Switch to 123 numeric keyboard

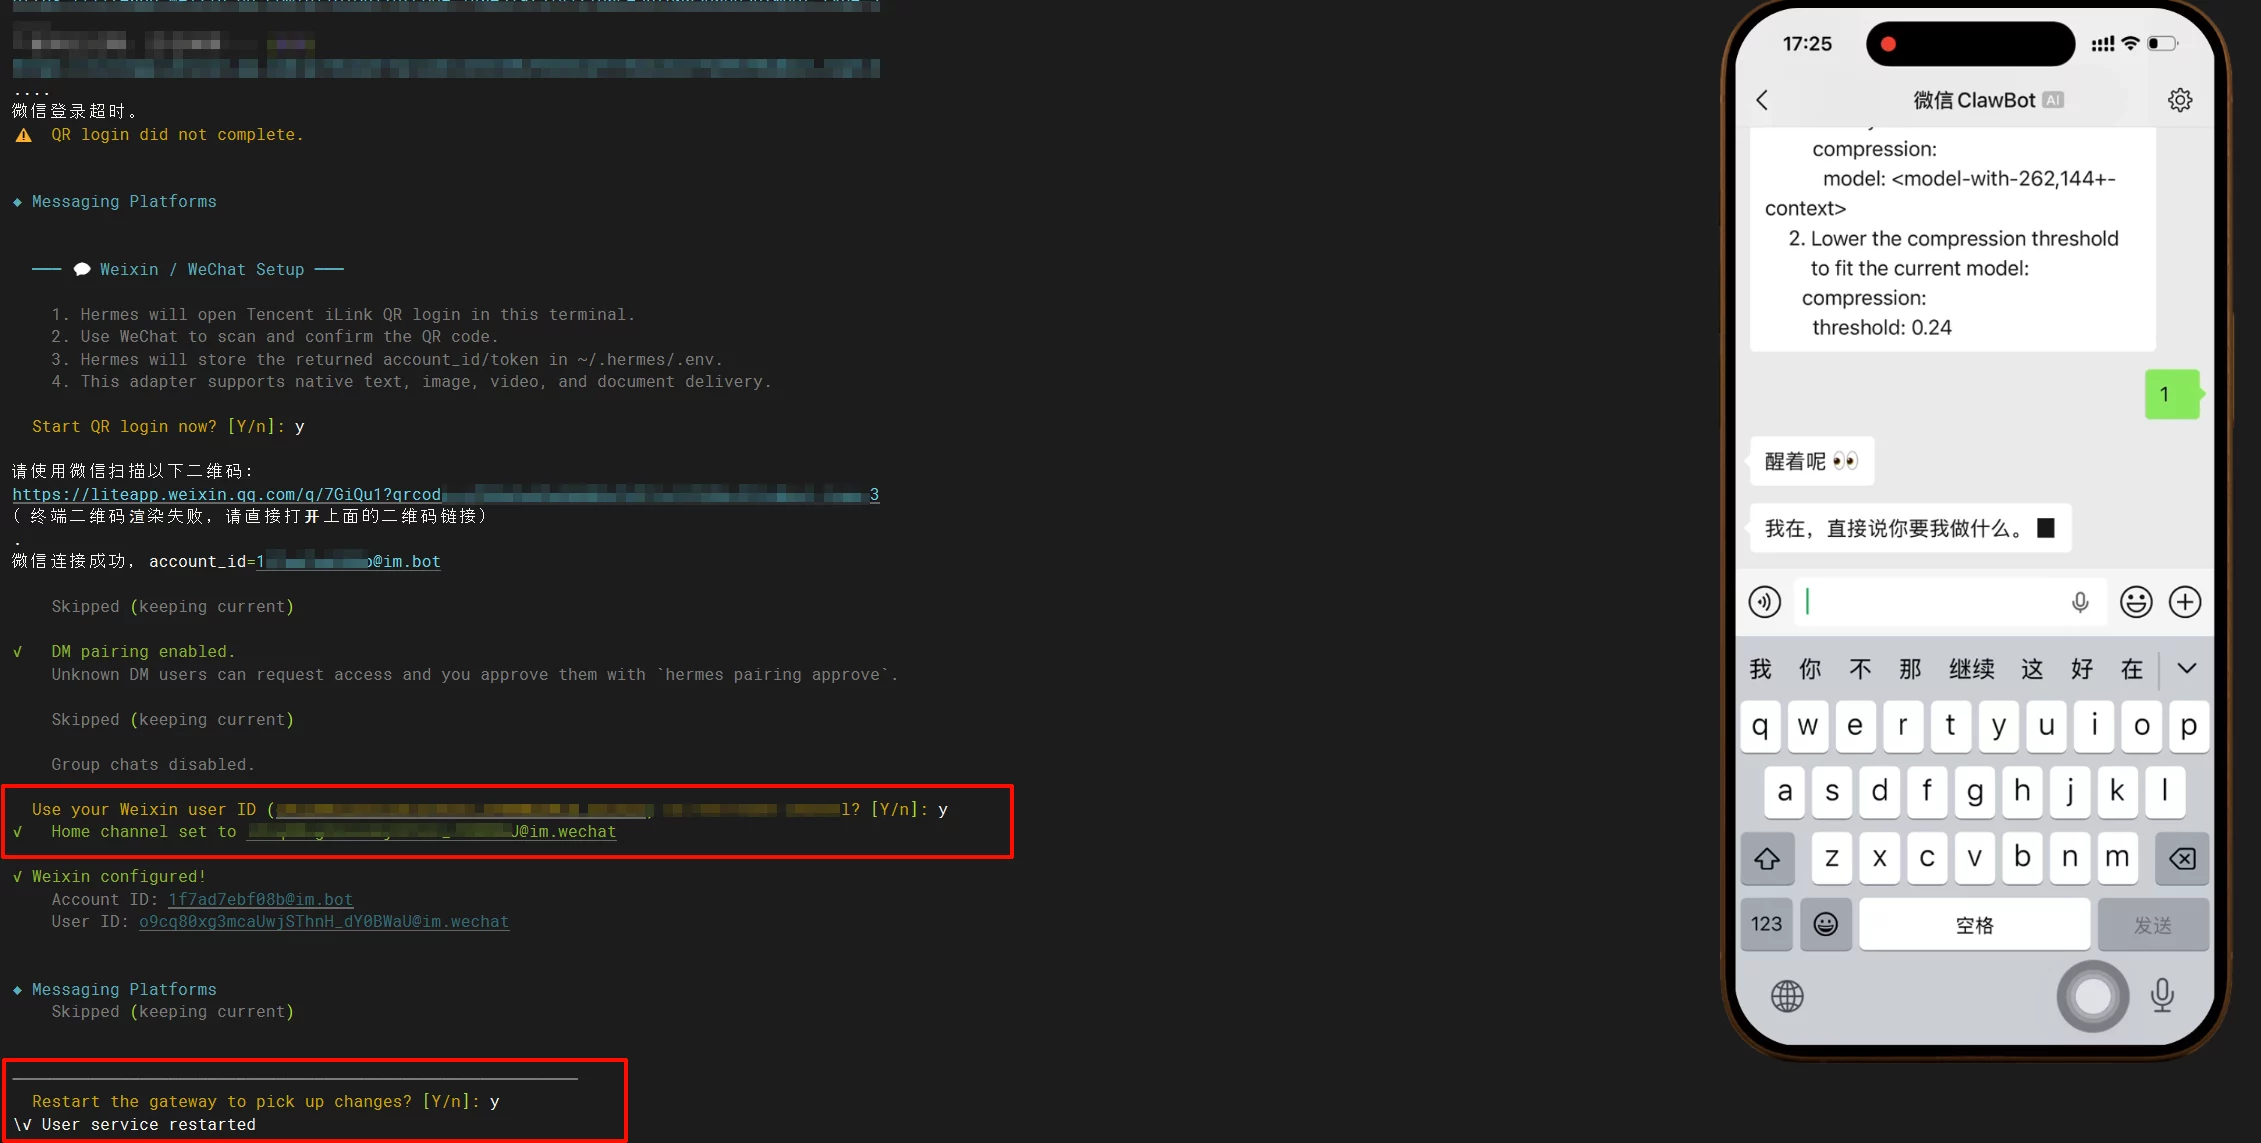pyautogui.click(x=1766, y=924)
